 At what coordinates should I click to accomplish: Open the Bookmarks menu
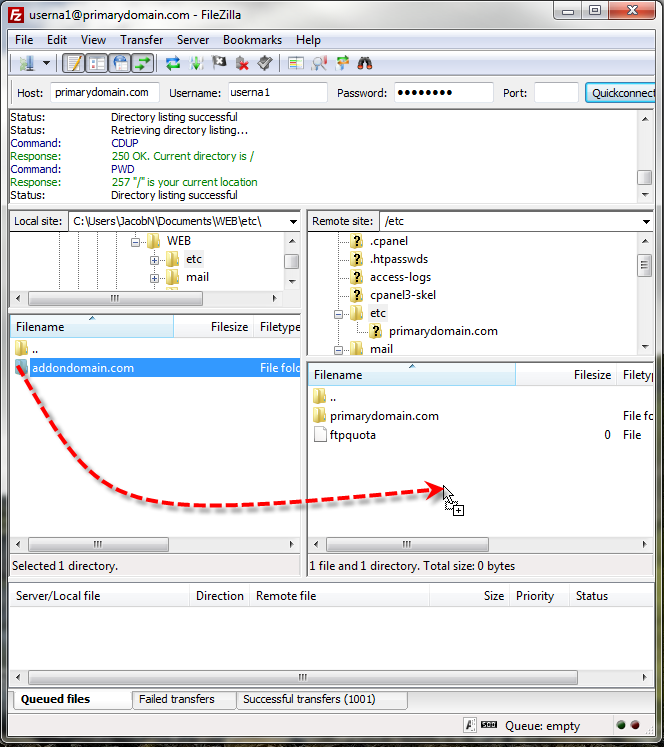pyautogui.click(x=252, y=40)
